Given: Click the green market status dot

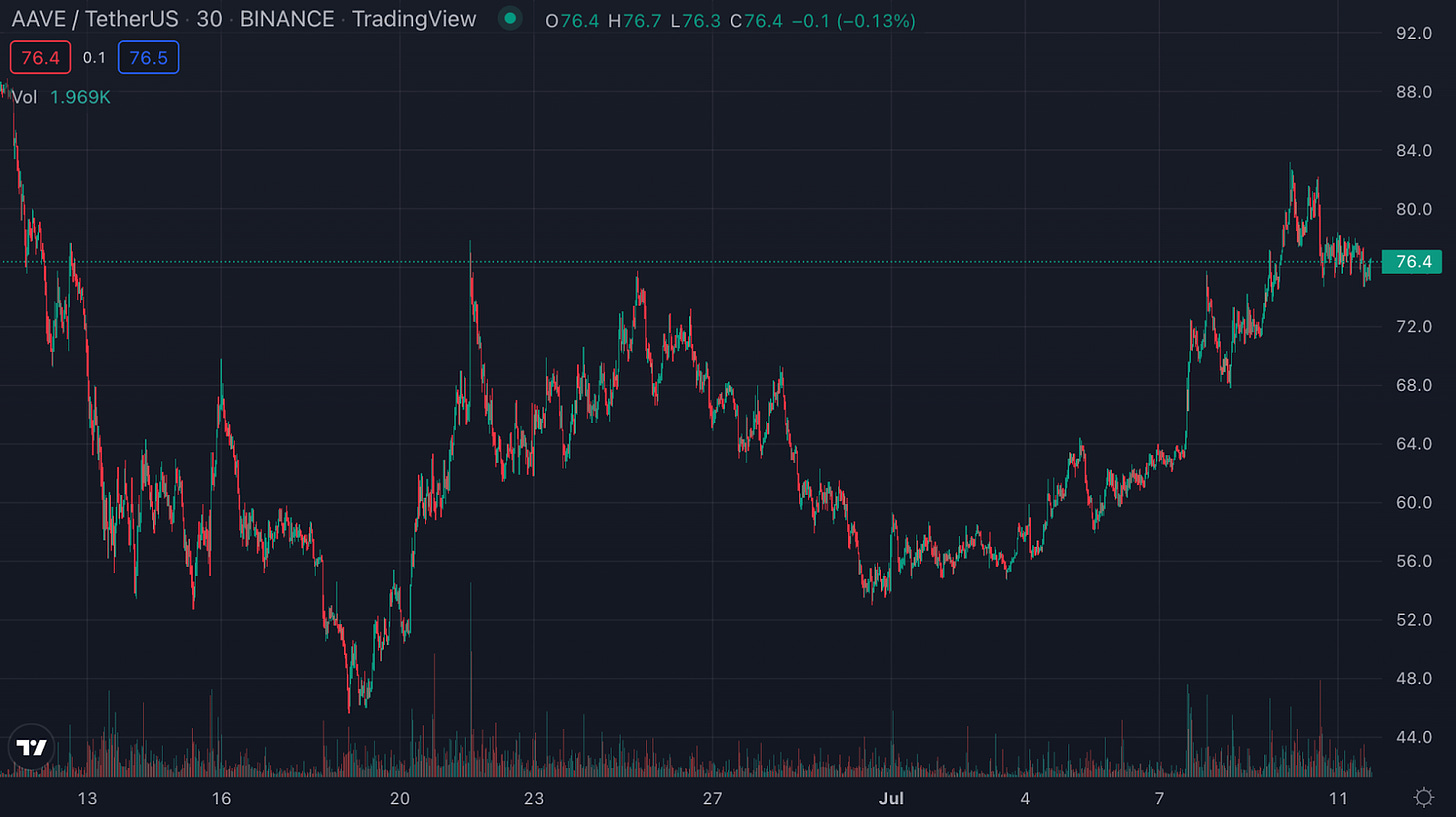Looking at the screenshot, I should (511, 18).
